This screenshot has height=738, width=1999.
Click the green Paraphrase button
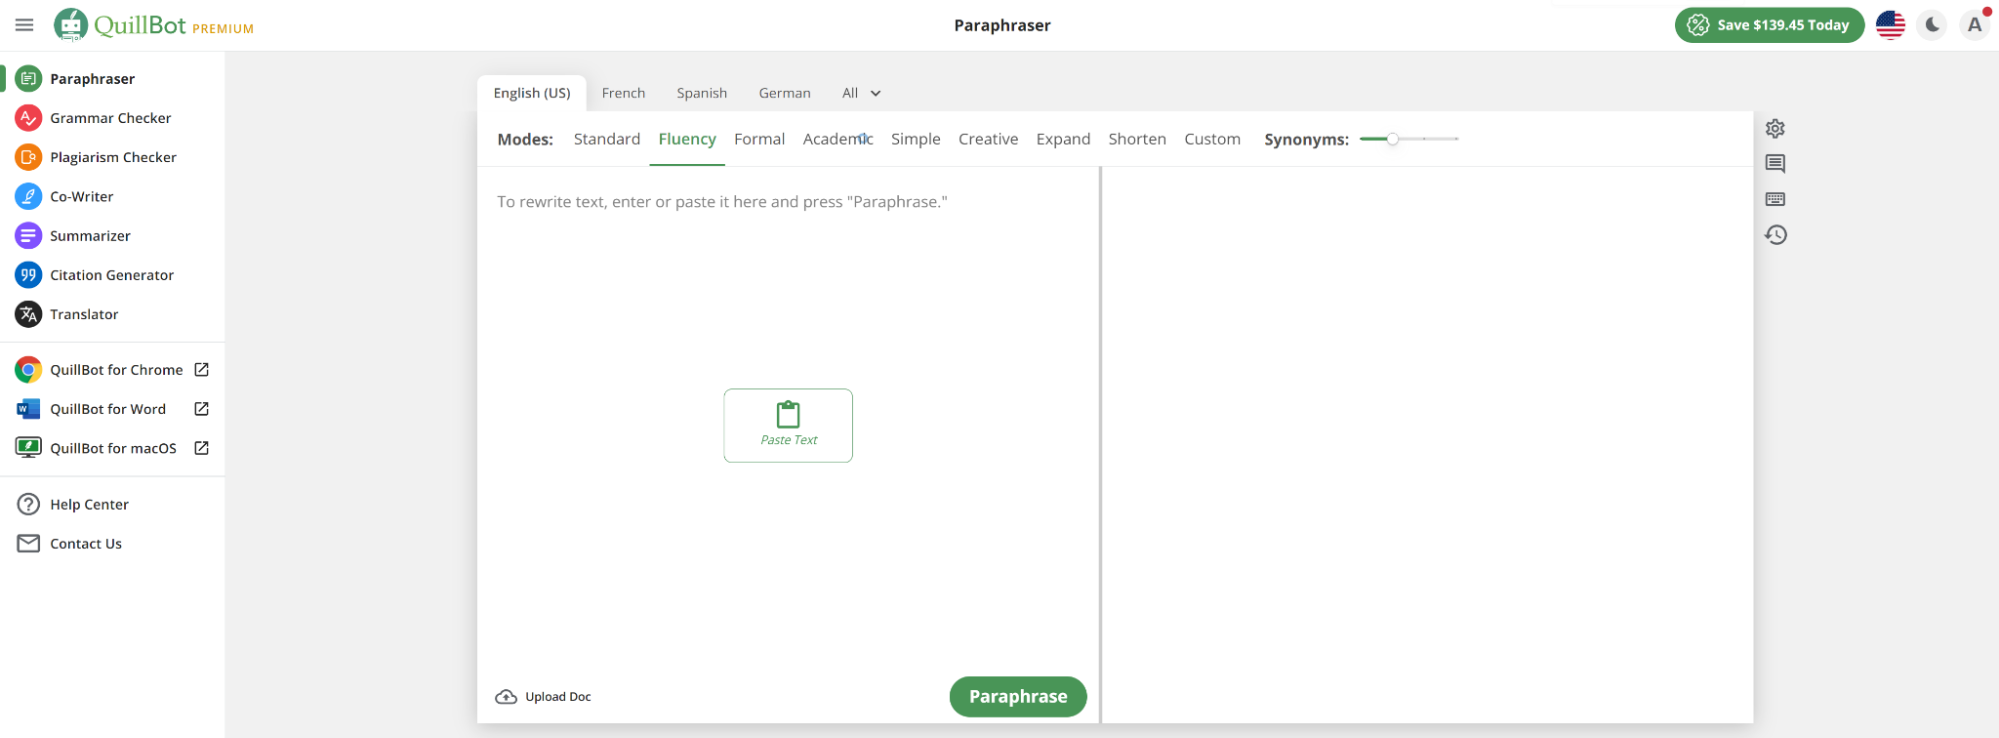1018,697
